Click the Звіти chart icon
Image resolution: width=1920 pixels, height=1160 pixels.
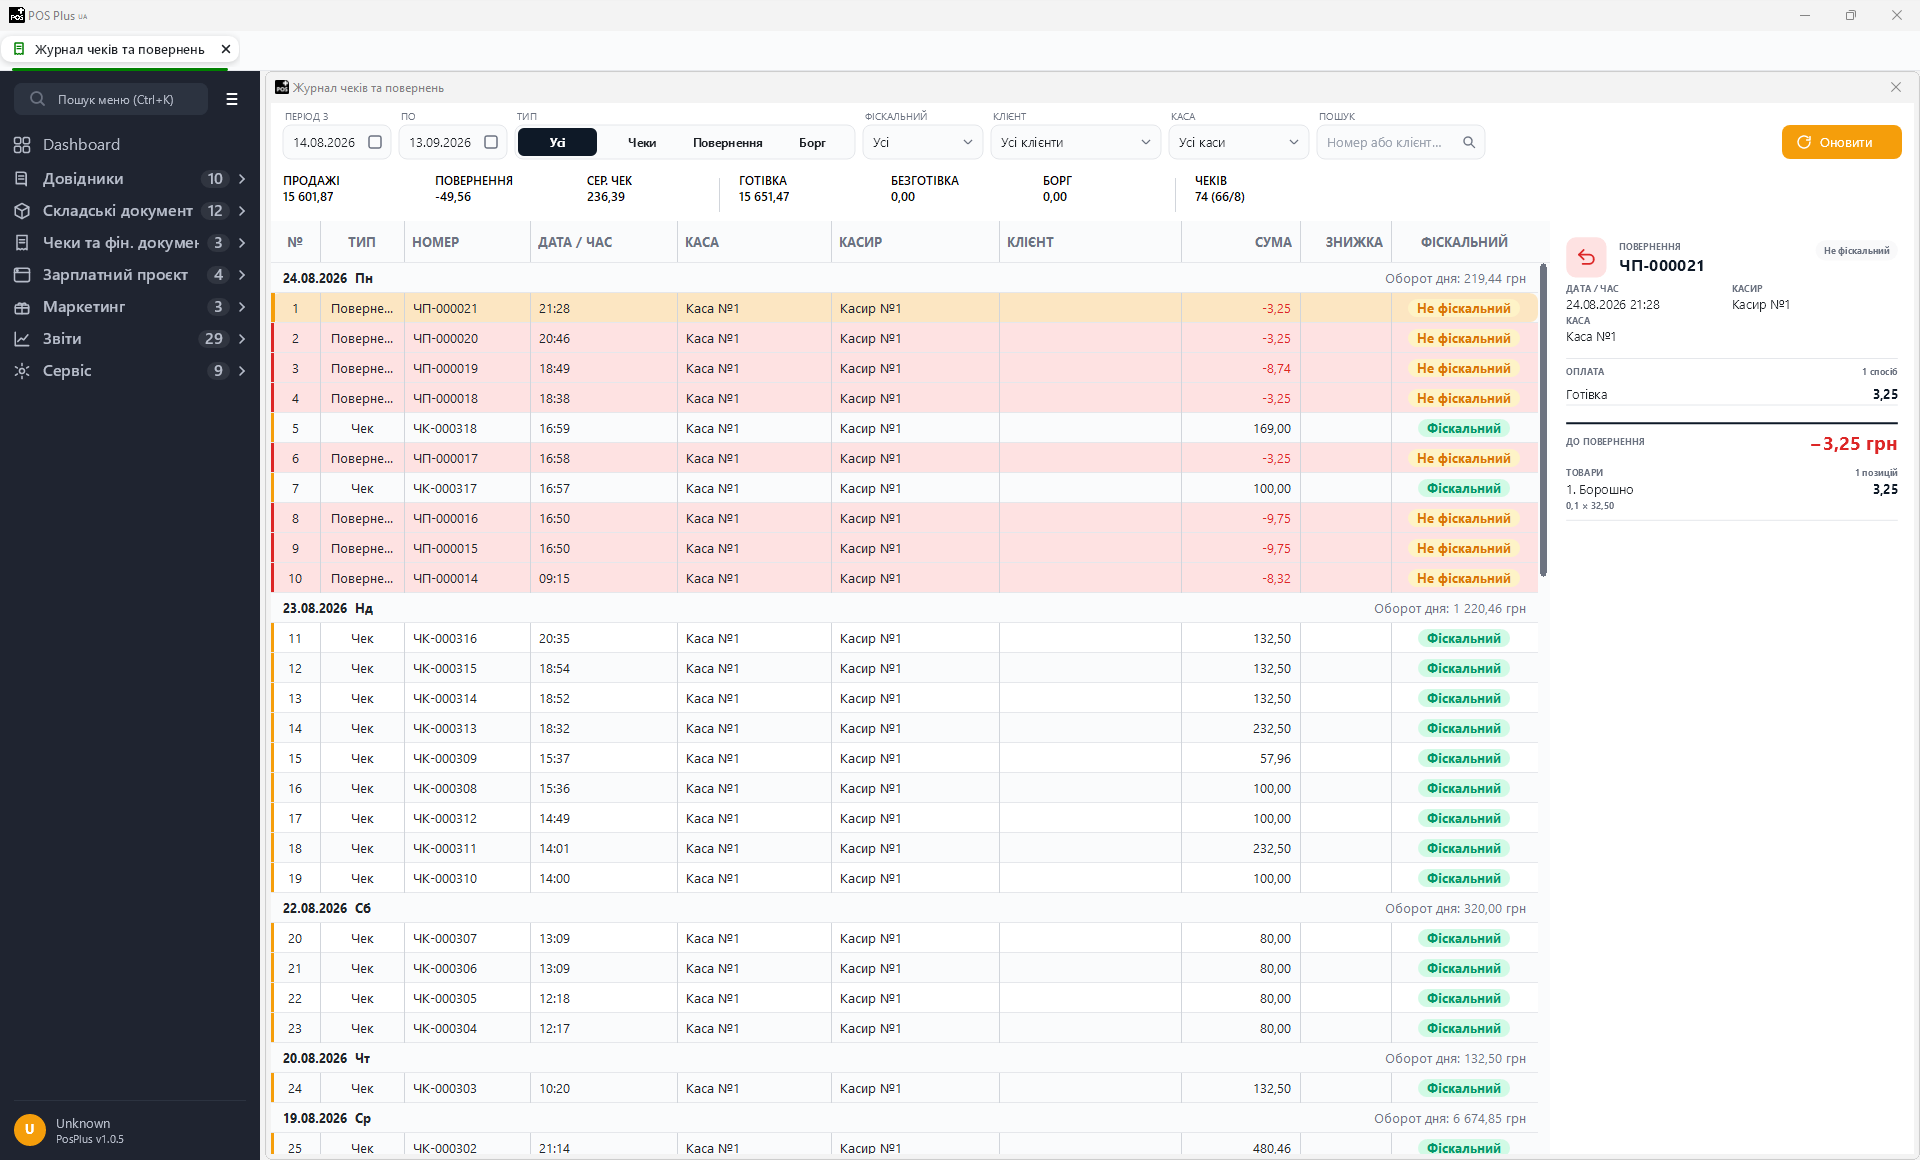22,339
